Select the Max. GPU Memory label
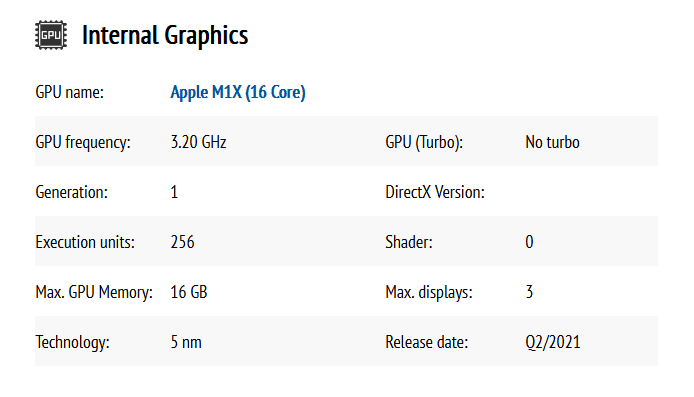 [x=94, y=292]
